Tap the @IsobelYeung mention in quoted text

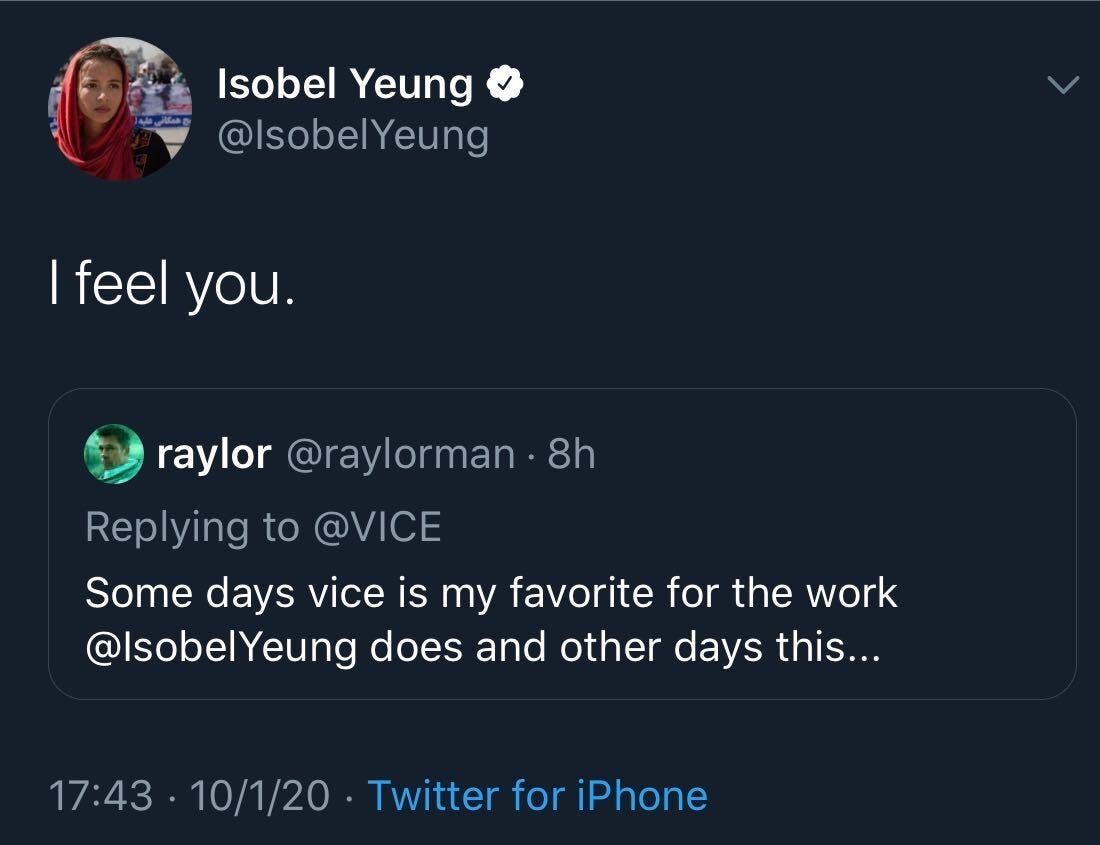click(221, 648)
